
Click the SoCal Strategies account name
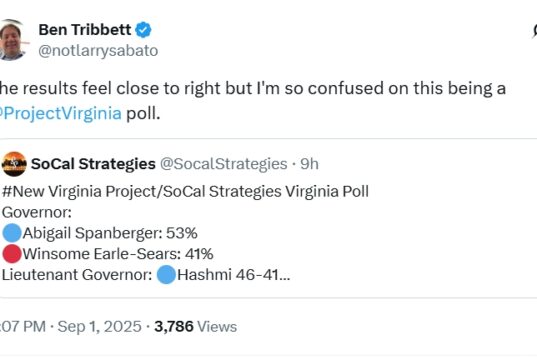click(x=93, y=164)
